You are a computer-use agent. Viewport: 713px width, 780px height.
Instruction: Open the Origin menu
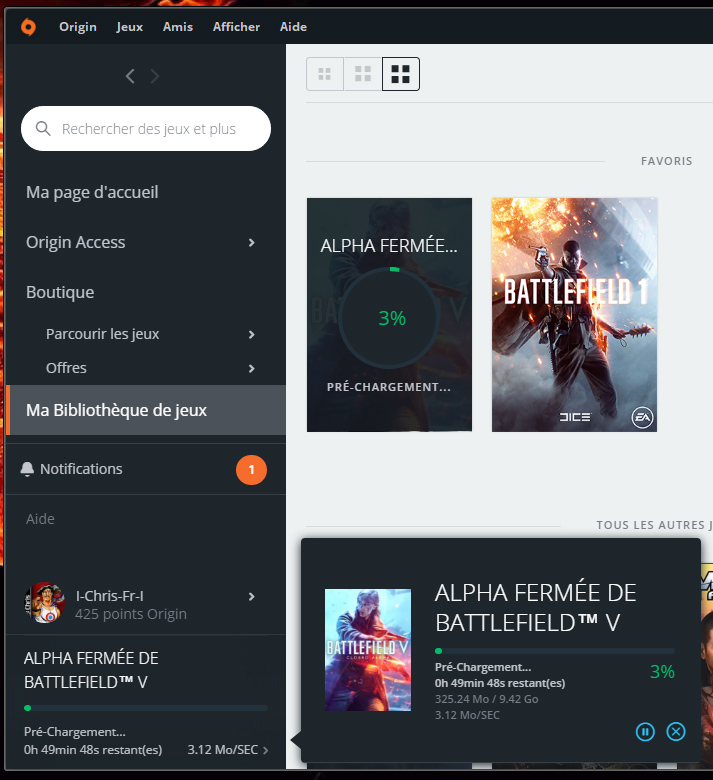pyautogui.click(x=78, y=27)
